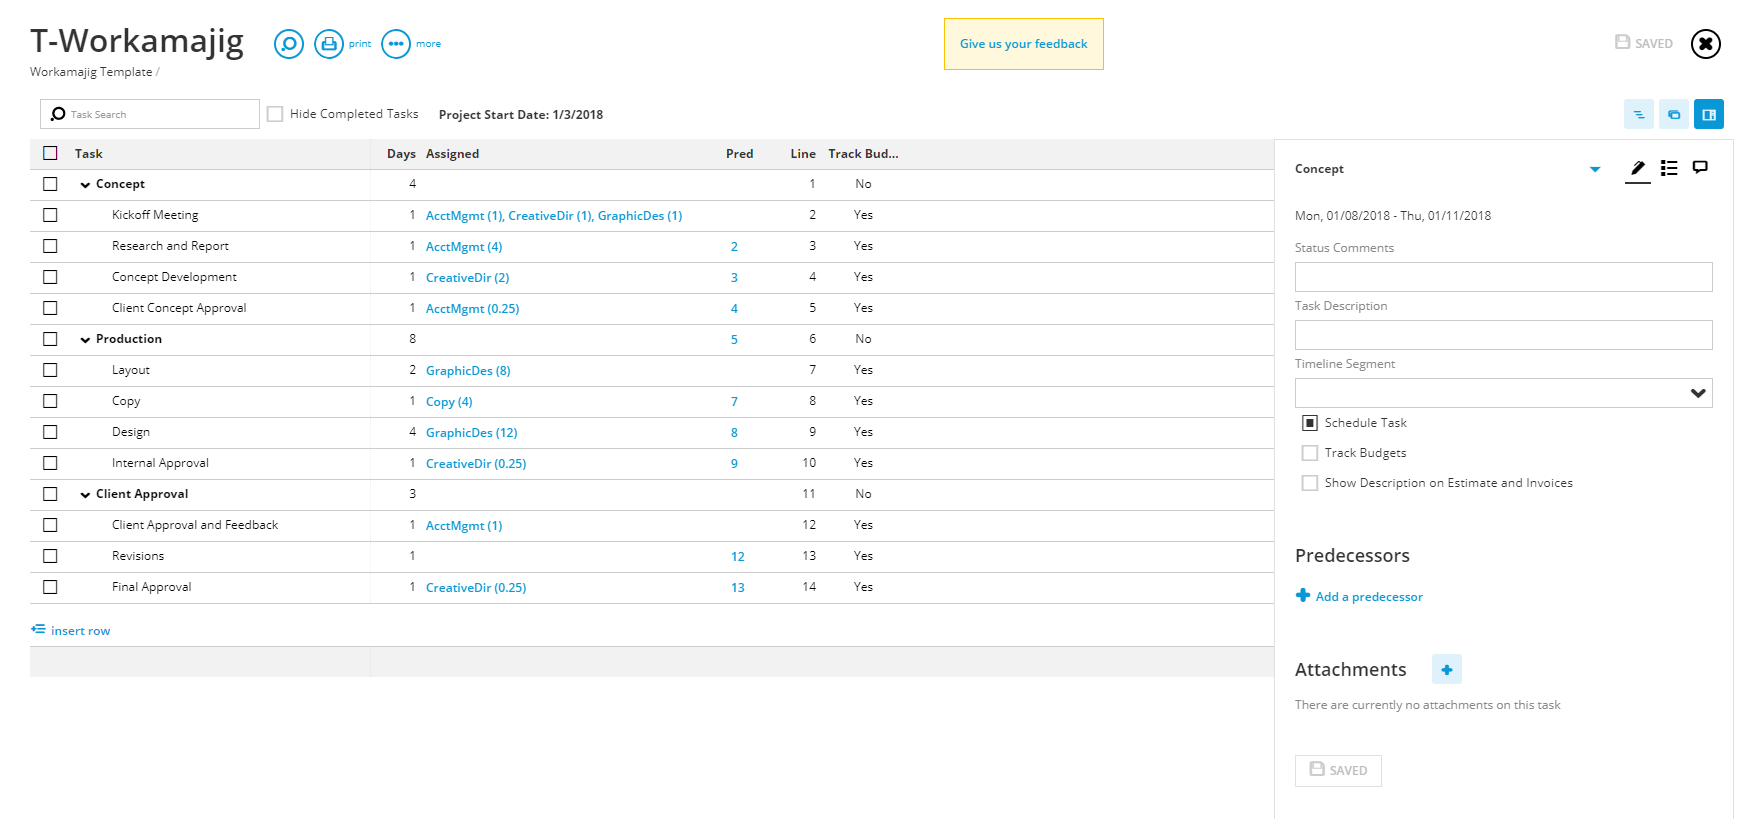
Task: Open CreativeDir (2) assignment link
Action: click(467, 278)
